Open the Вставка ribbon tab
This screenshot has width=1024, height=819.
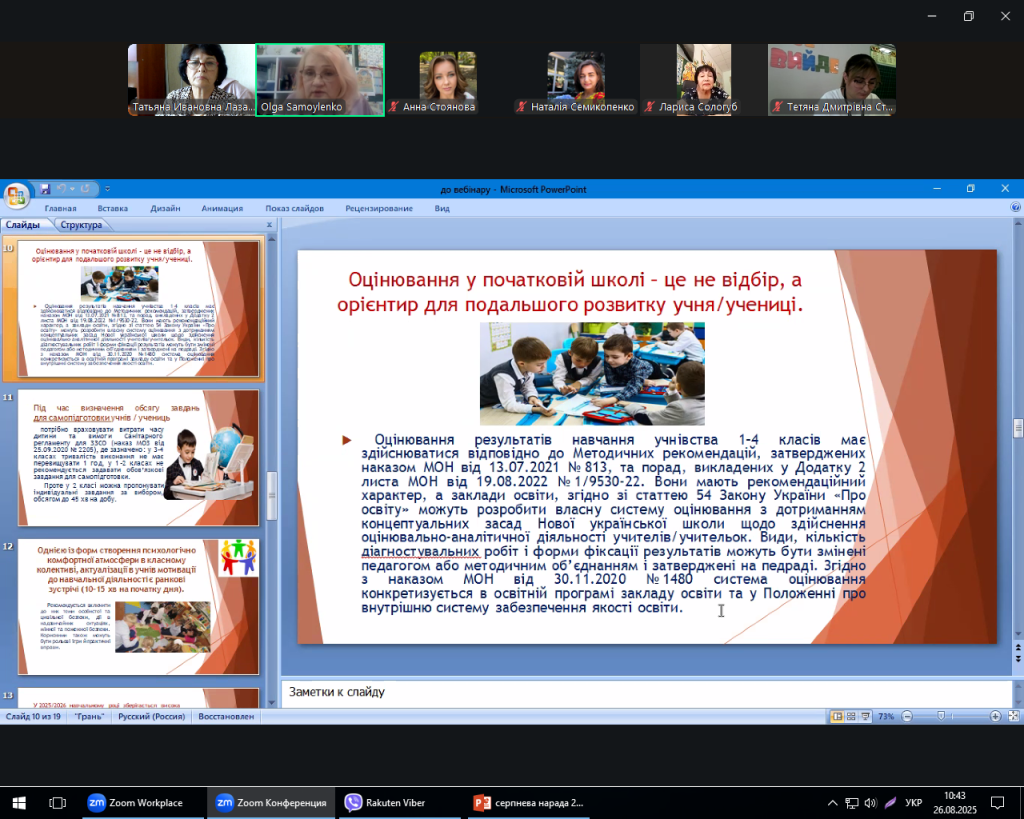click(x=112, y=208)
